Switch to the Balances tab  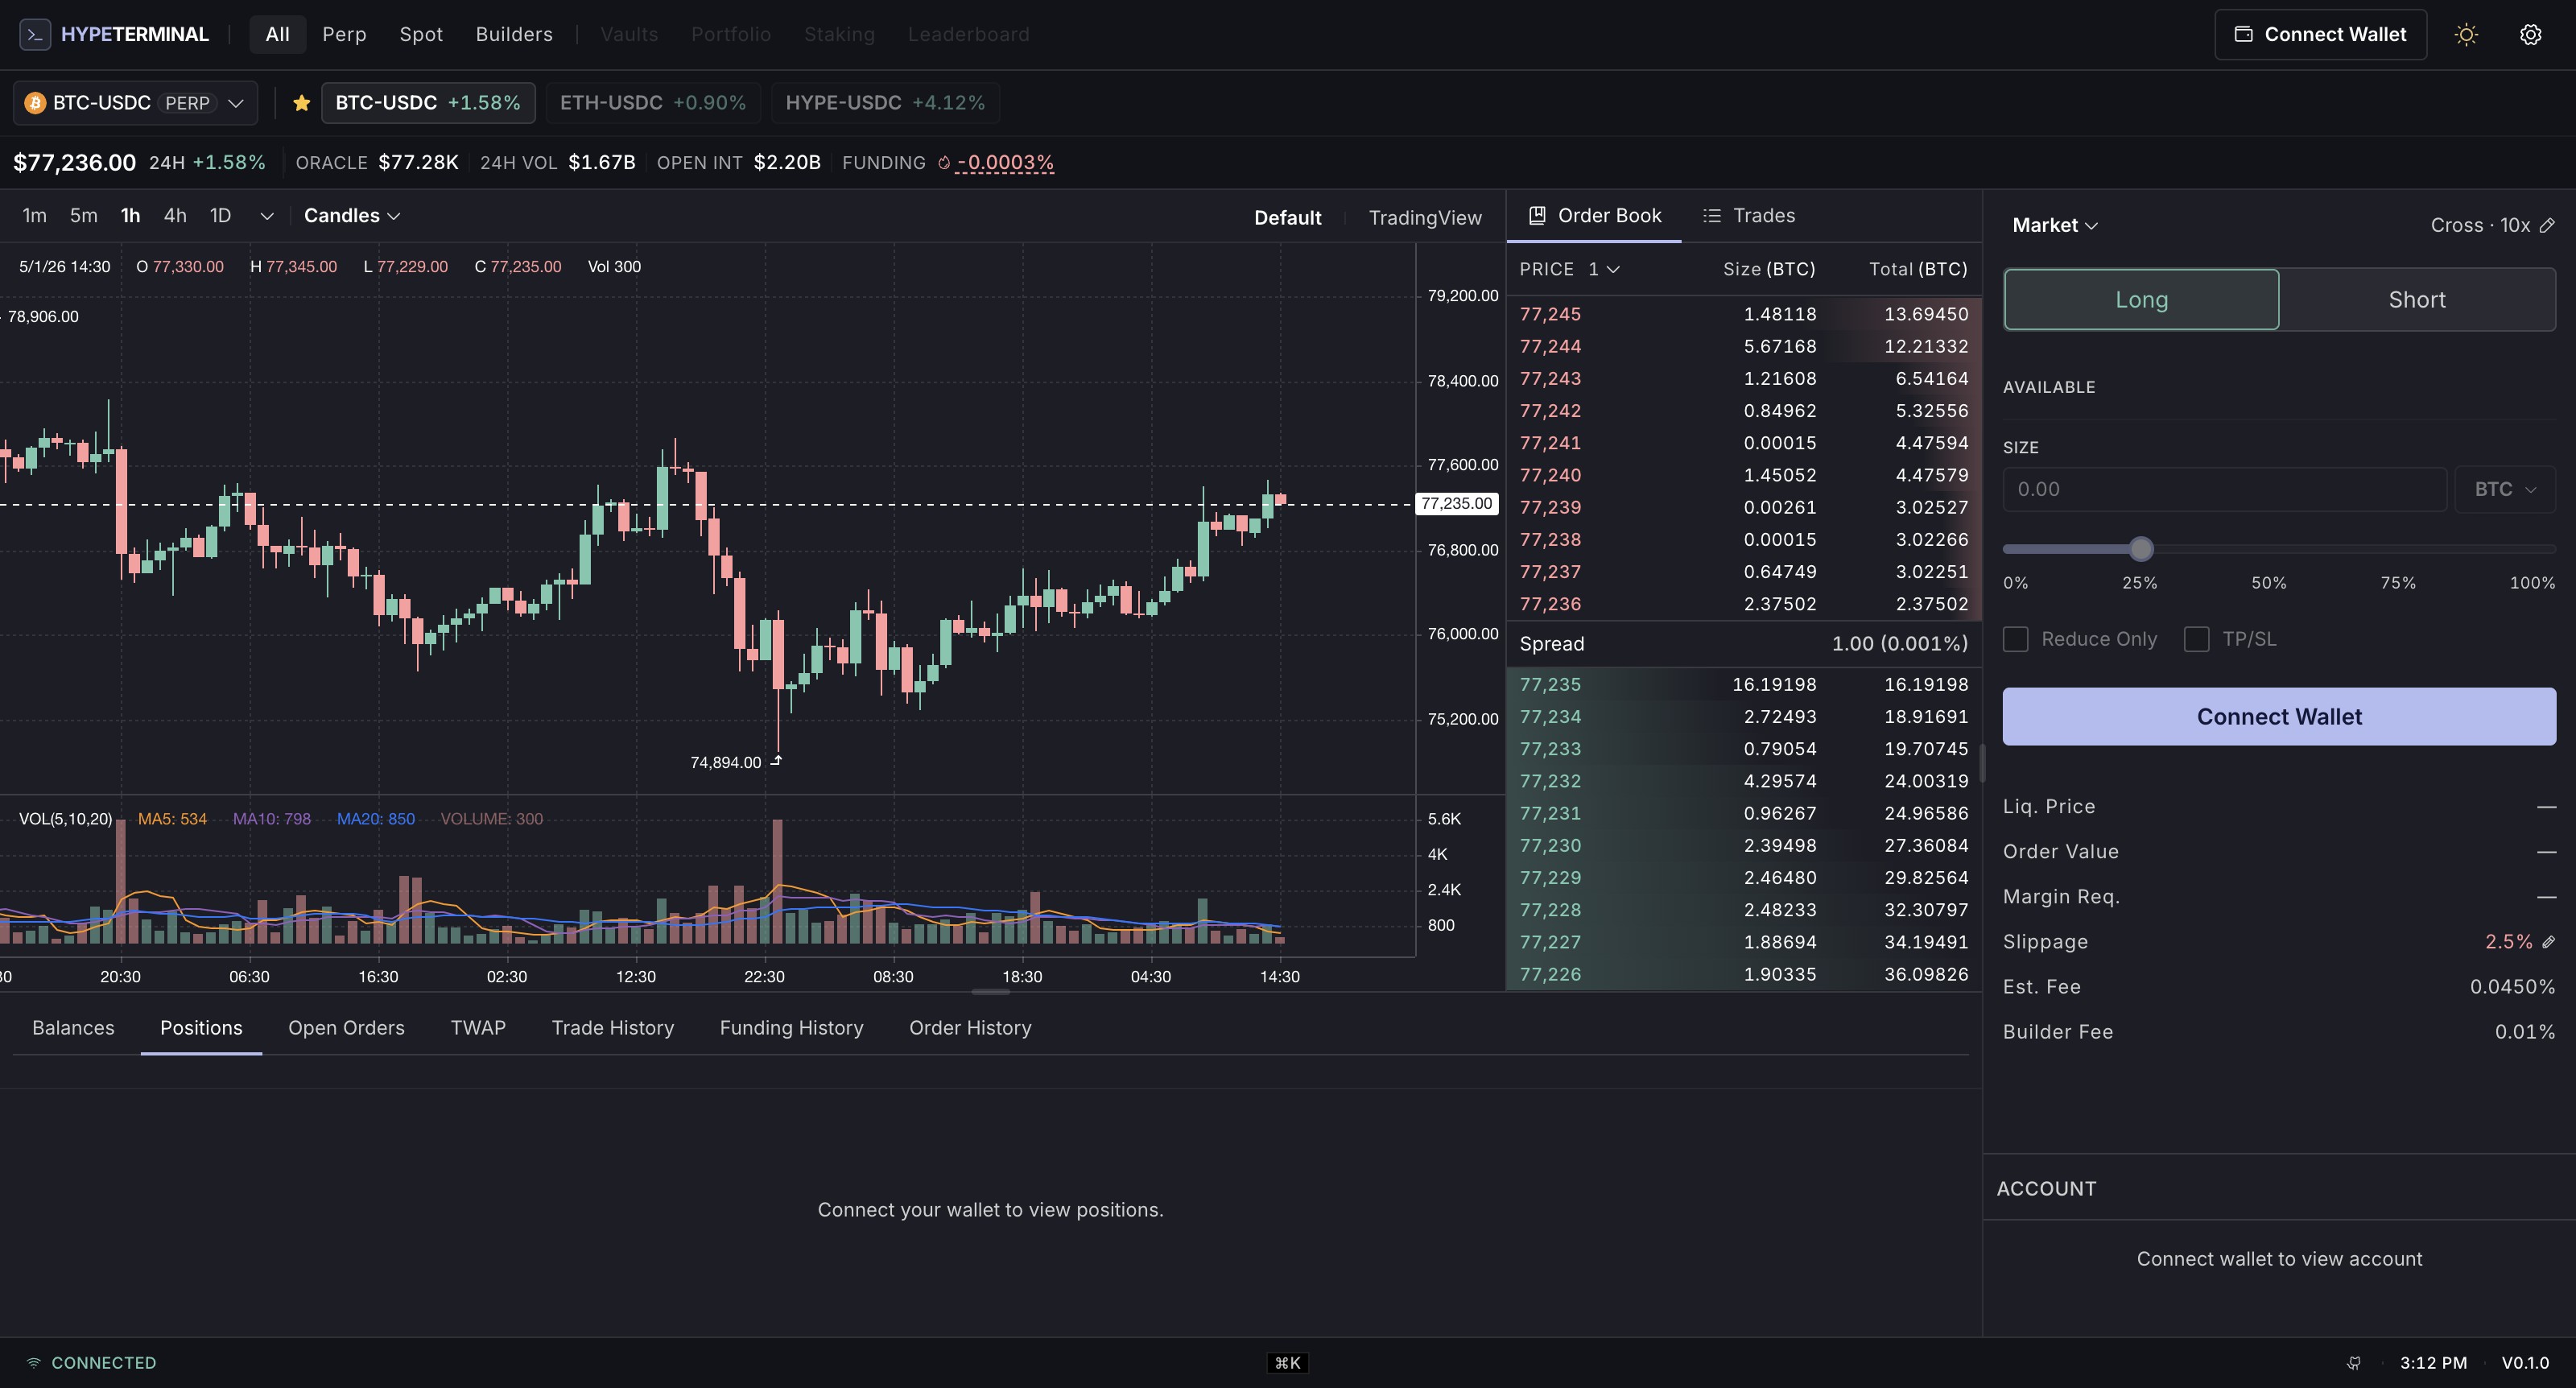pyautogui.click(x=73, y=1028)
